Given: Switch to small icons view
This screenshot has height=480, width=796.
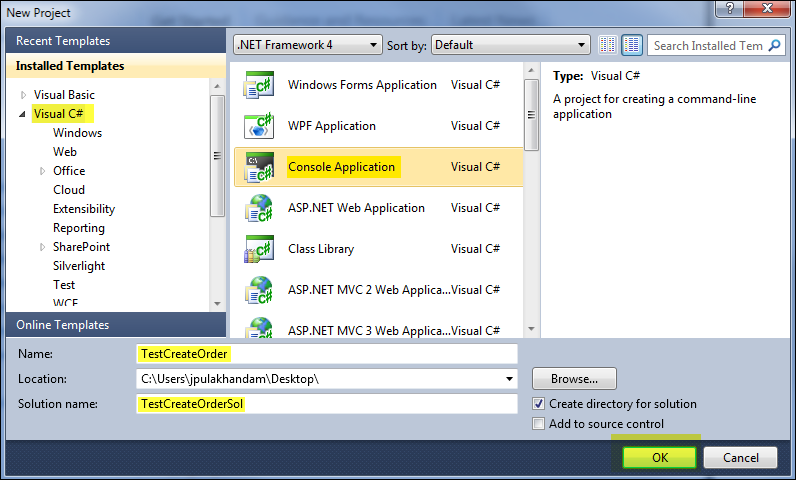Looking at the screenshot, I should pos(608,45).
